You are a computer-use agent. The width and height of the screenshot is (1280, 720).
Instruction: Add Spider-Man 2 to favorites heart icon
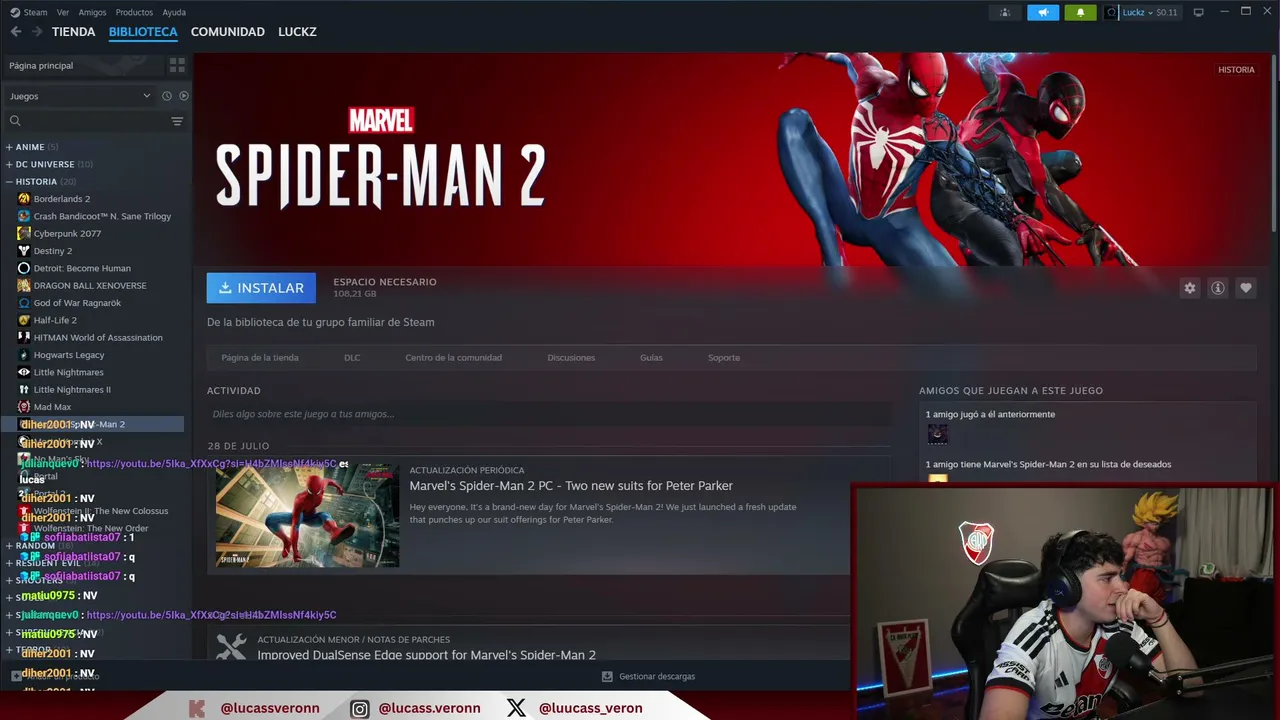1245,288
